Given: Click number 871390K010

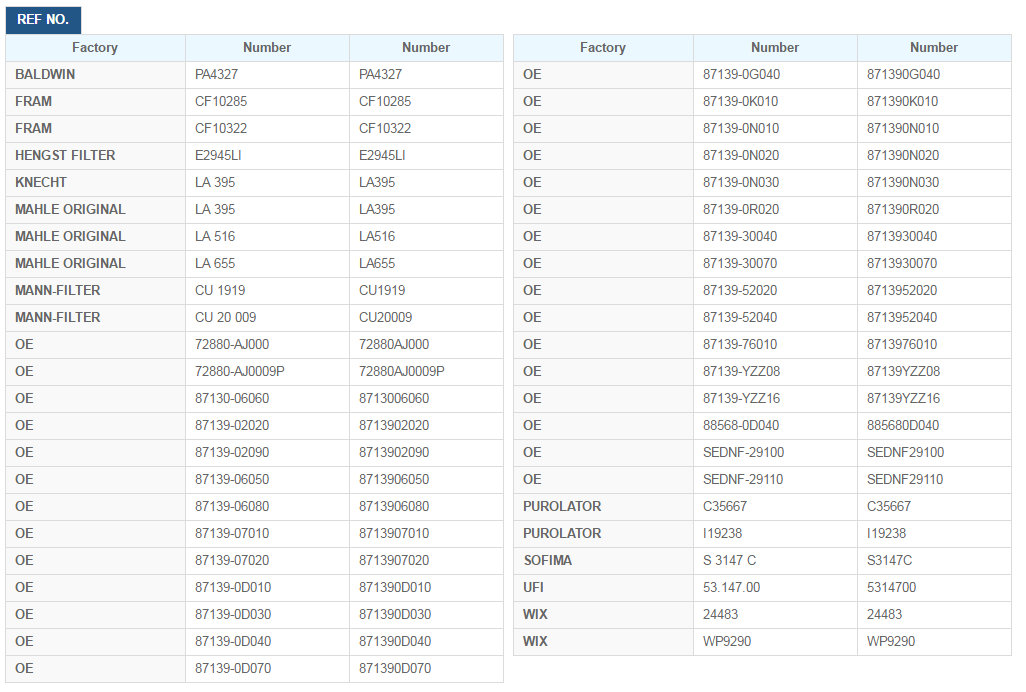Looking at the screenshot, I should pos(903,101).
